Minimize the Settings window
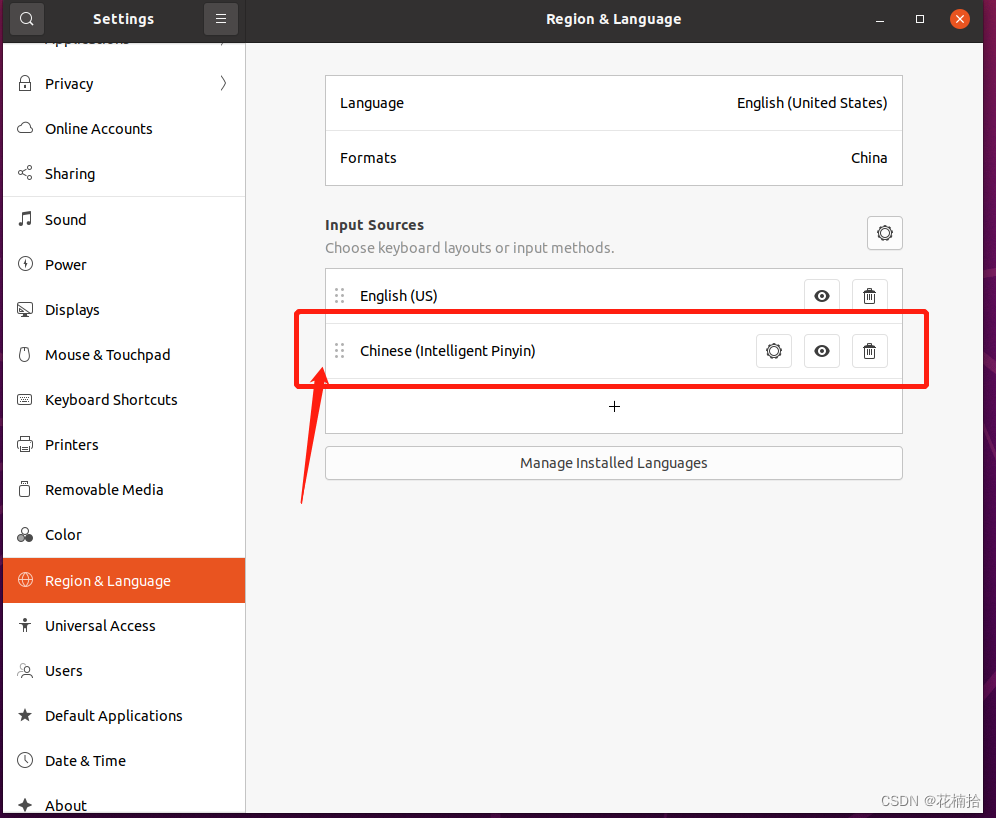Screen dimensions: 996x818 point(880,20)
